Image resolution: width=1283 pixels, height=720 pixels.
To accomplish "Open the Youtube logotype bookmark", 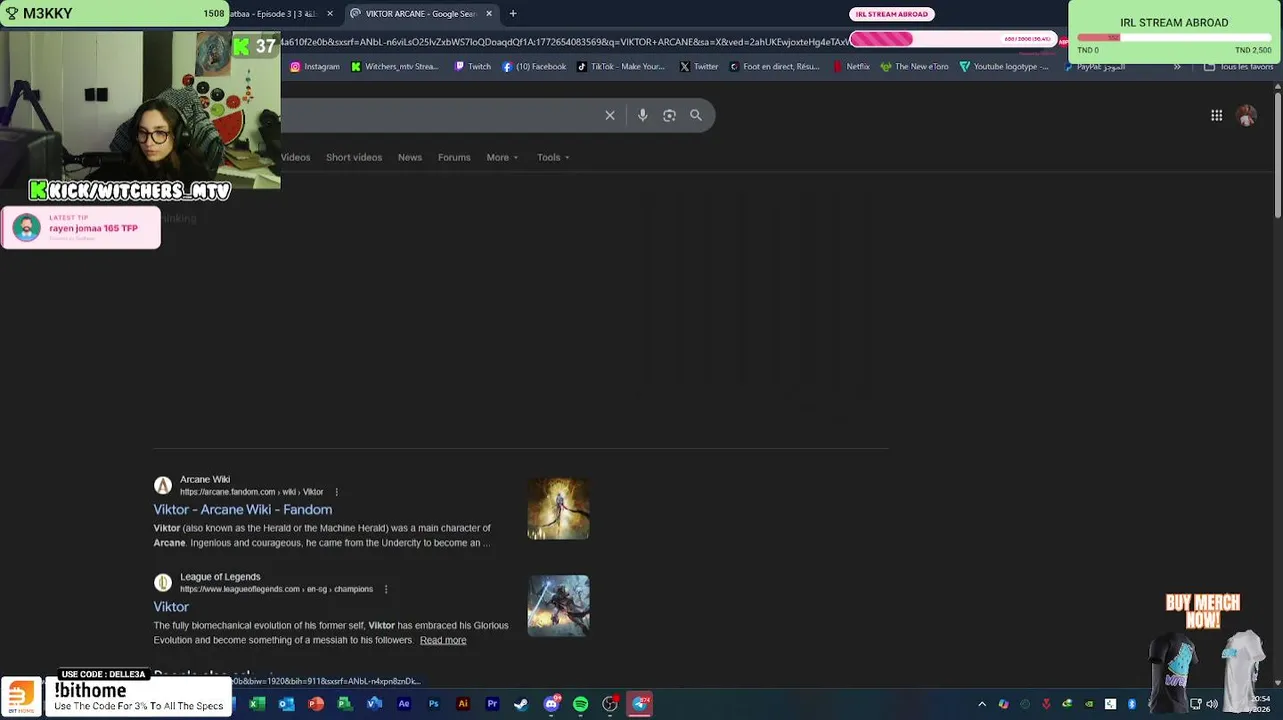I will [x=1004, y=67].
